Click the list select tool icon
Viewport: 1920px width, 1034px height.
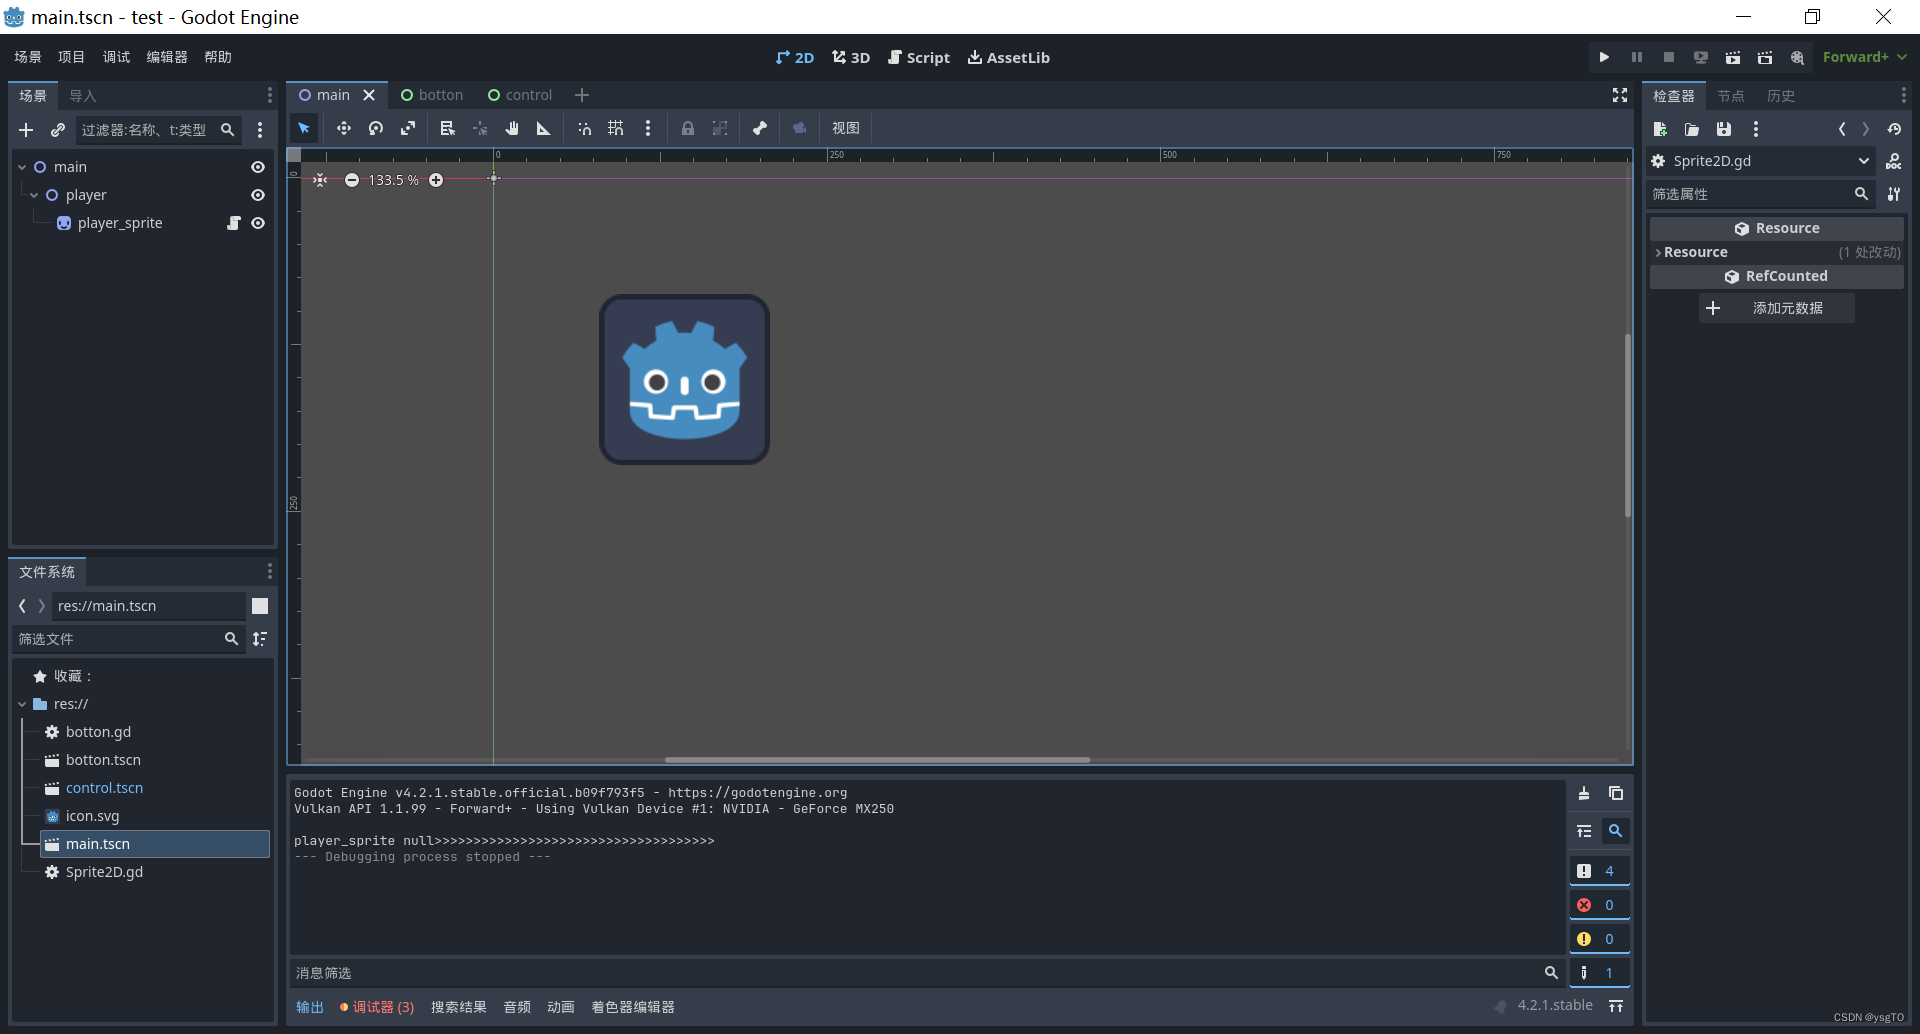(447, 128)
